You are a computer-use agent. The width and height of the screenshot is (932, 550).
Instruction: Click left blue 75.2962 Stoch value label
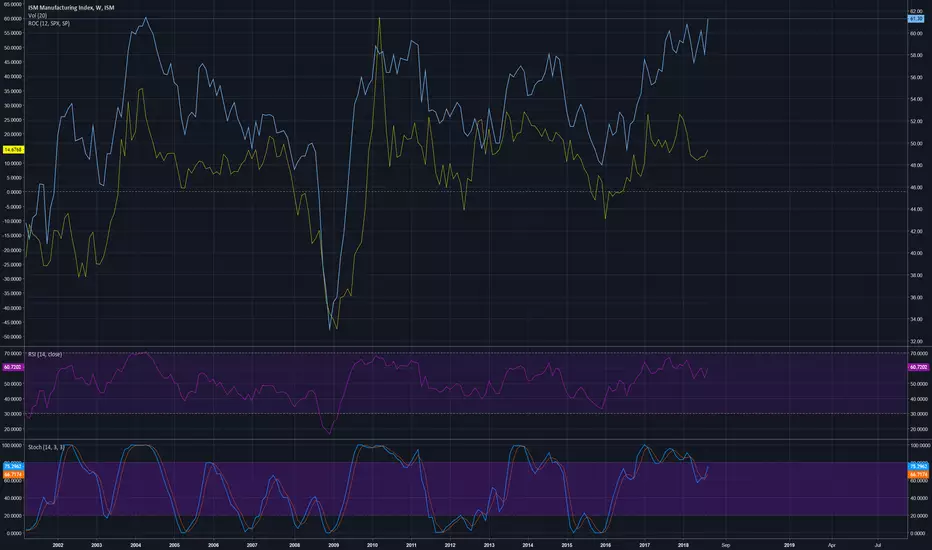point(12,466)
